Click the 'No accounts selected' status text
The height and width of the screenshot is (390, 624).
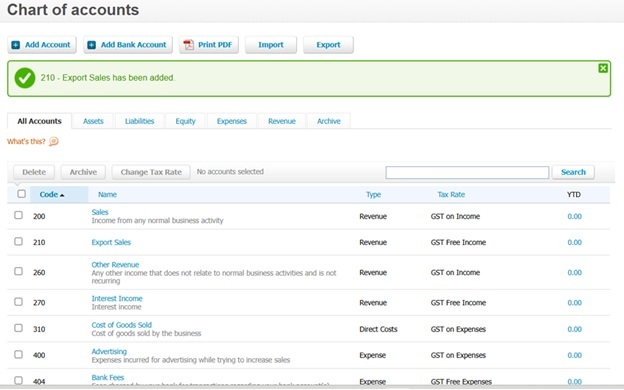pos(230,172)
